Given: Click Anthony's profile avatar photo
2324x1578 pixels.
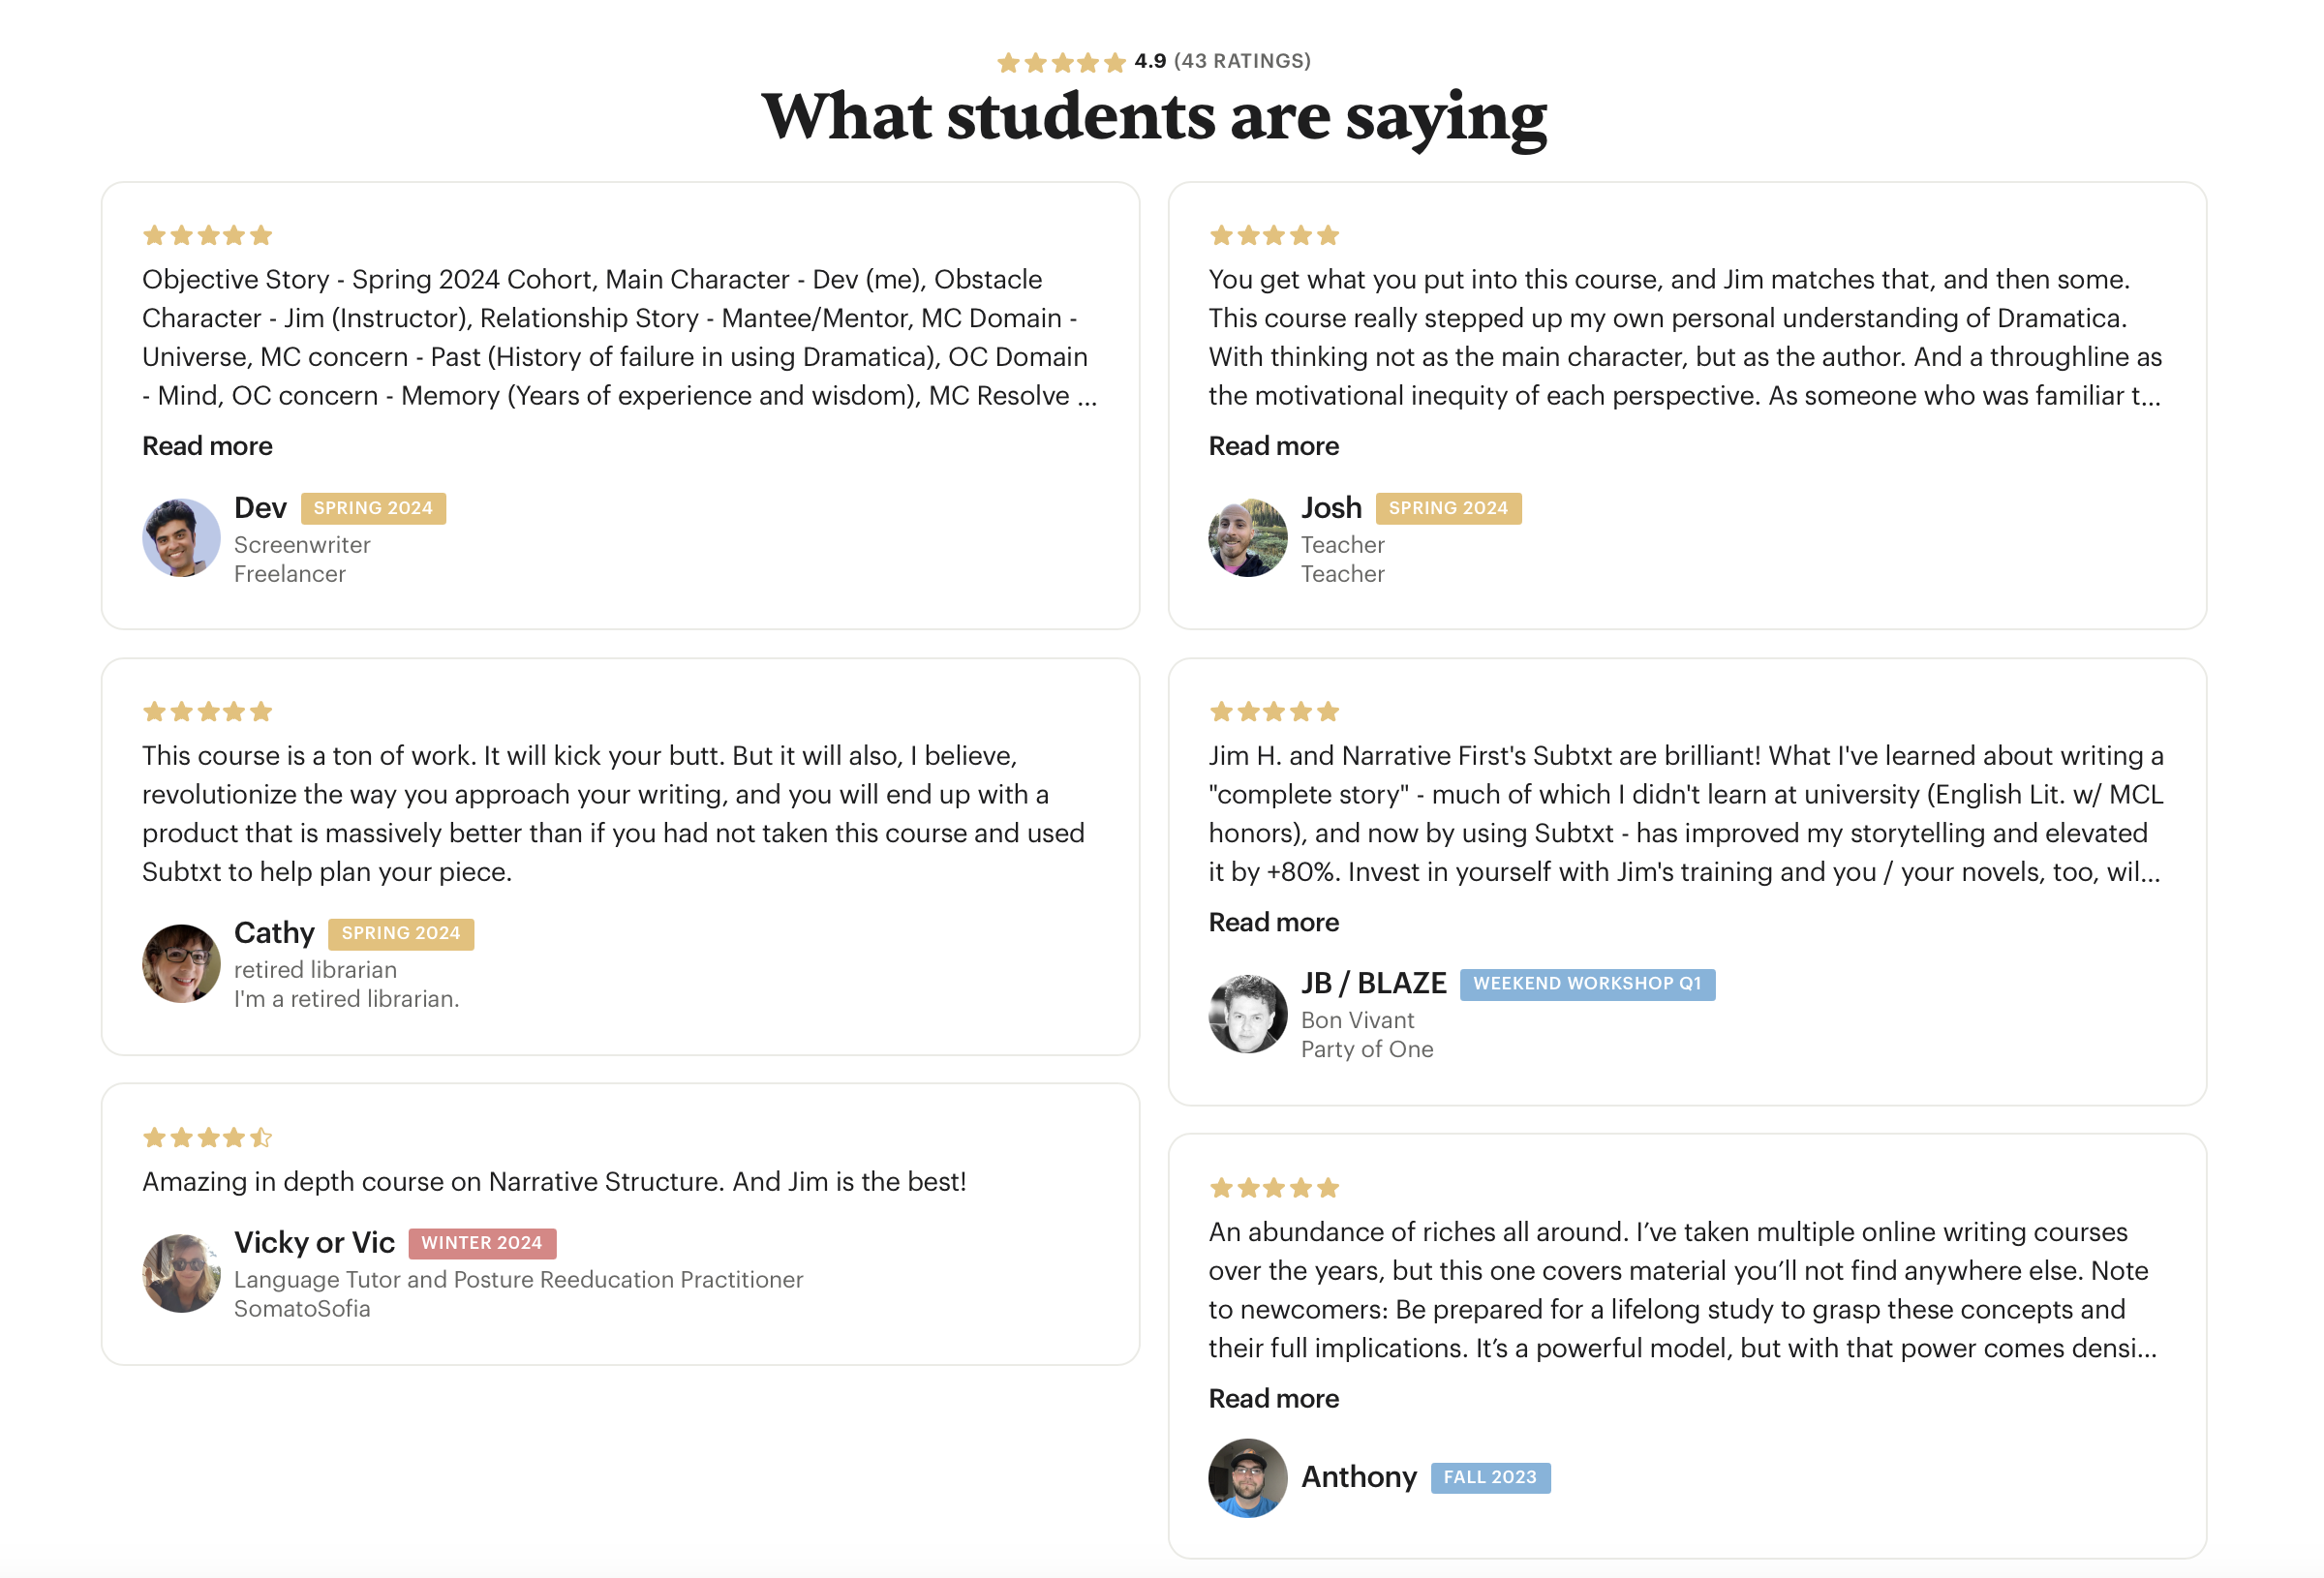Looking at the screenshot, I should pyautogui.click(x=1247, y=1477).
